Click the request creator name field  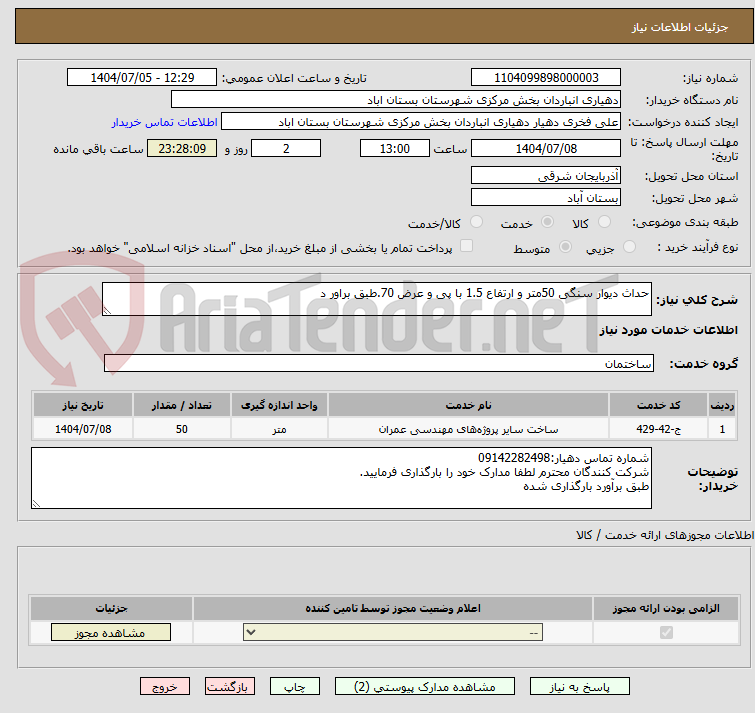pyautogui.click(x=421, y=122)
